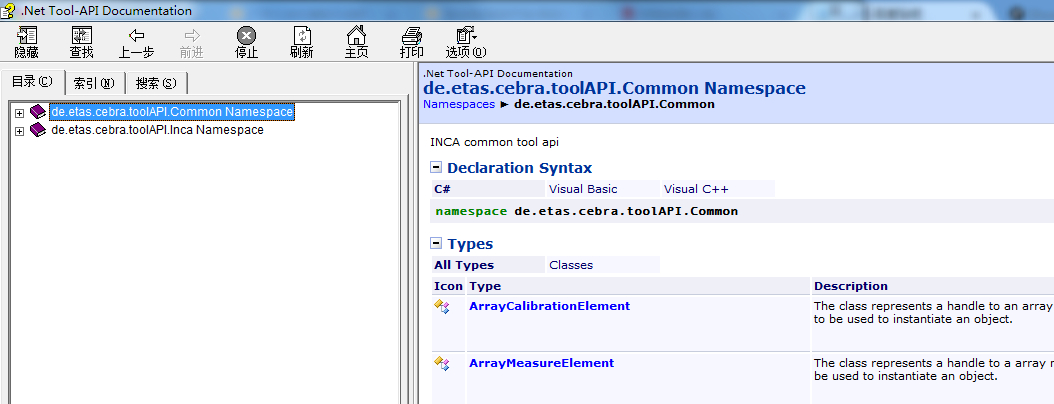Click the class icon beside ArrayMeasureElement
Viewport: 1054px width, 404px height.
[442, 364]
